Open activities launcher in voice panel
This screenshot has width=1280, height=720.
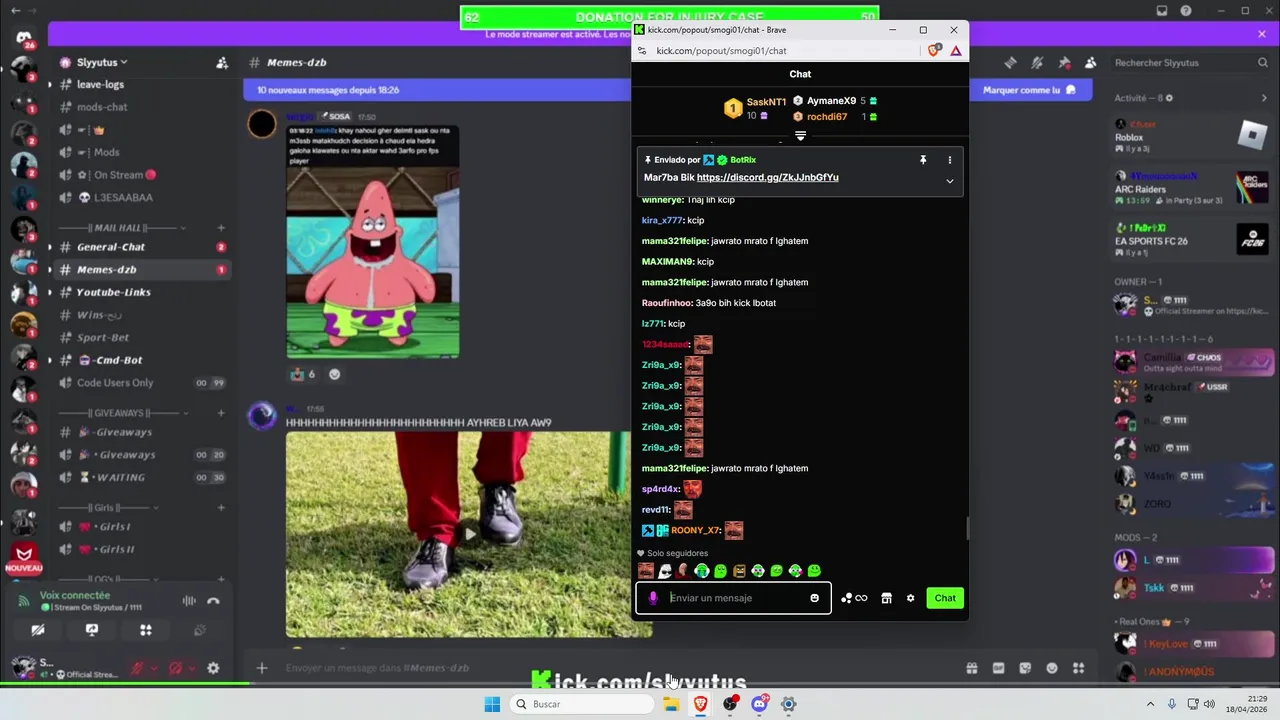[146, 630]
